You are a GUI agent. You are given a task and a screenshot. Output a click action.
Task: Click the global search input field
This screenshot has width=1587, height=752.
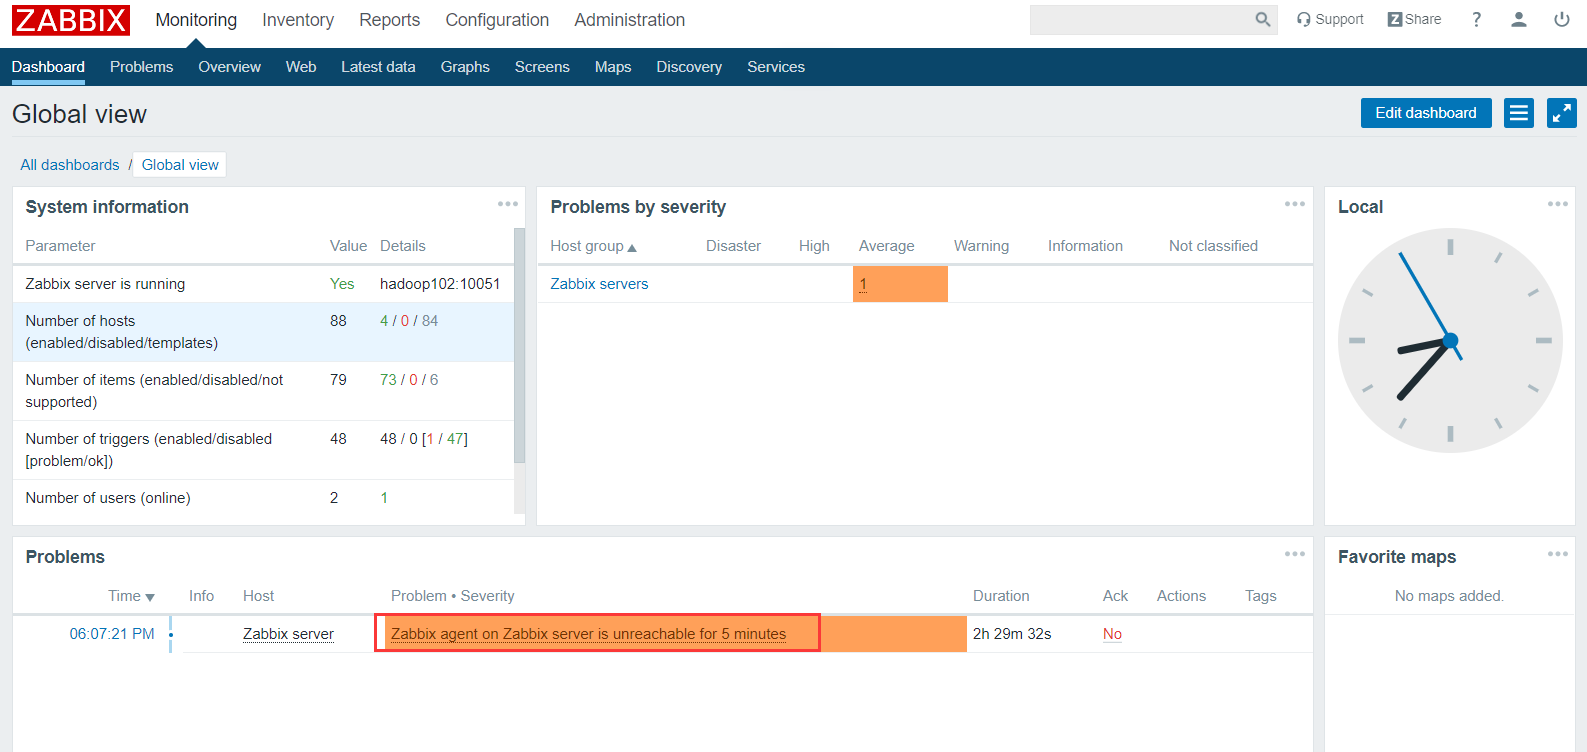coord(1142,19)
